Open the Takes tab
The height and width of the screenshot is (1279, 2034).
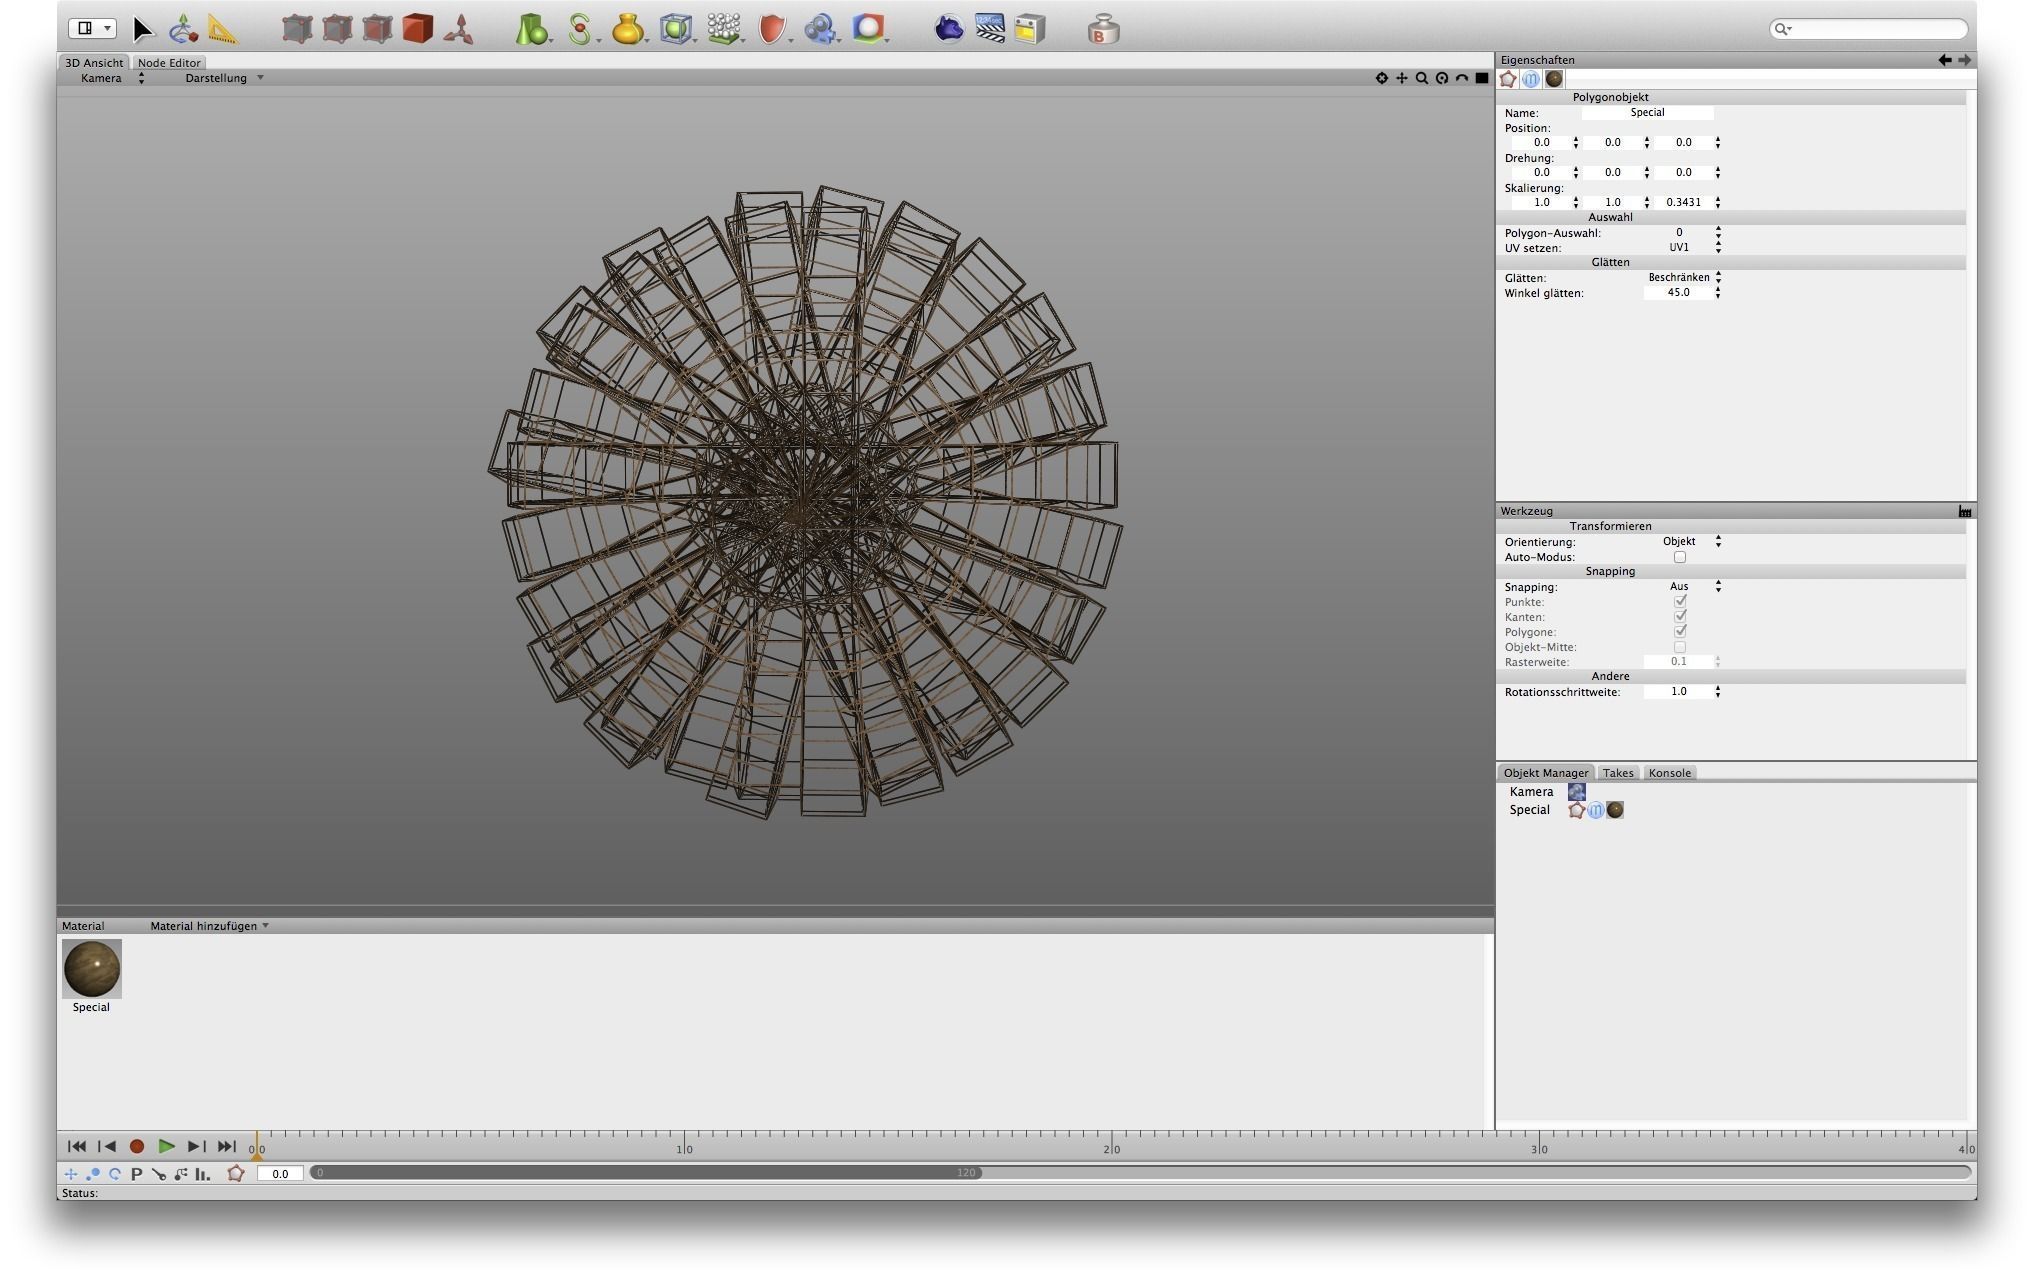pos(1617,773)
